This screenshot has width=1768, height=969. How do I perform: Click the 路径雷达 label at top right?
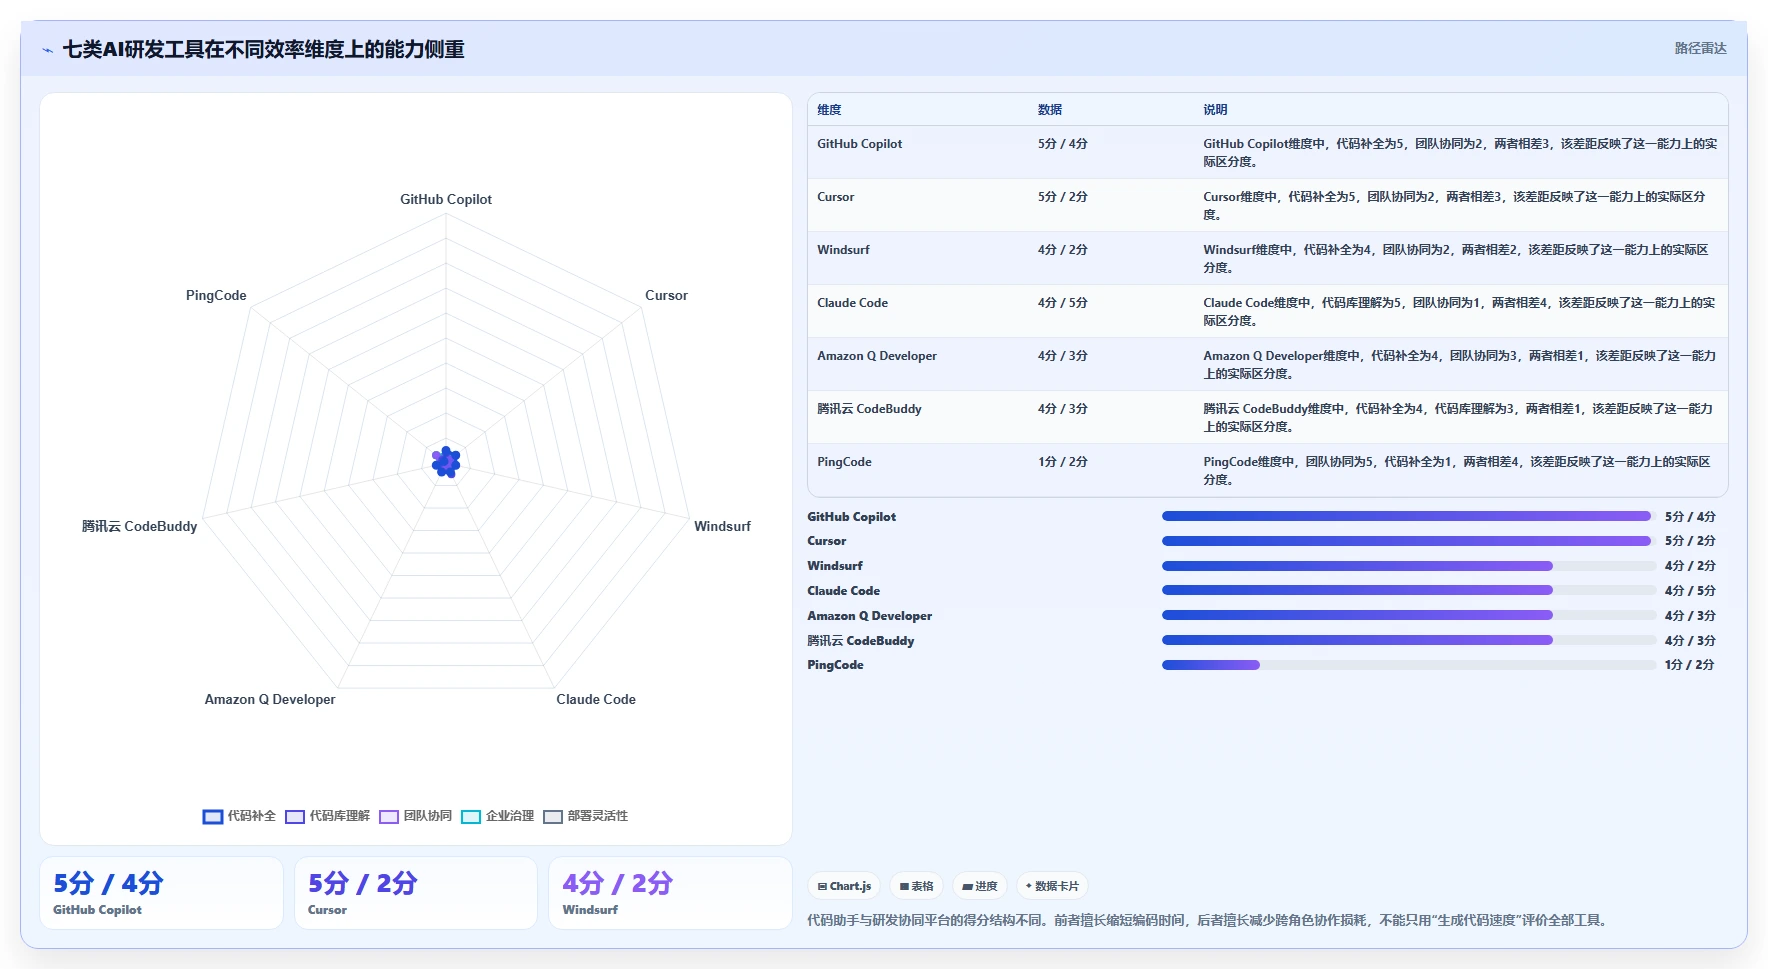tap(1700, 48)
